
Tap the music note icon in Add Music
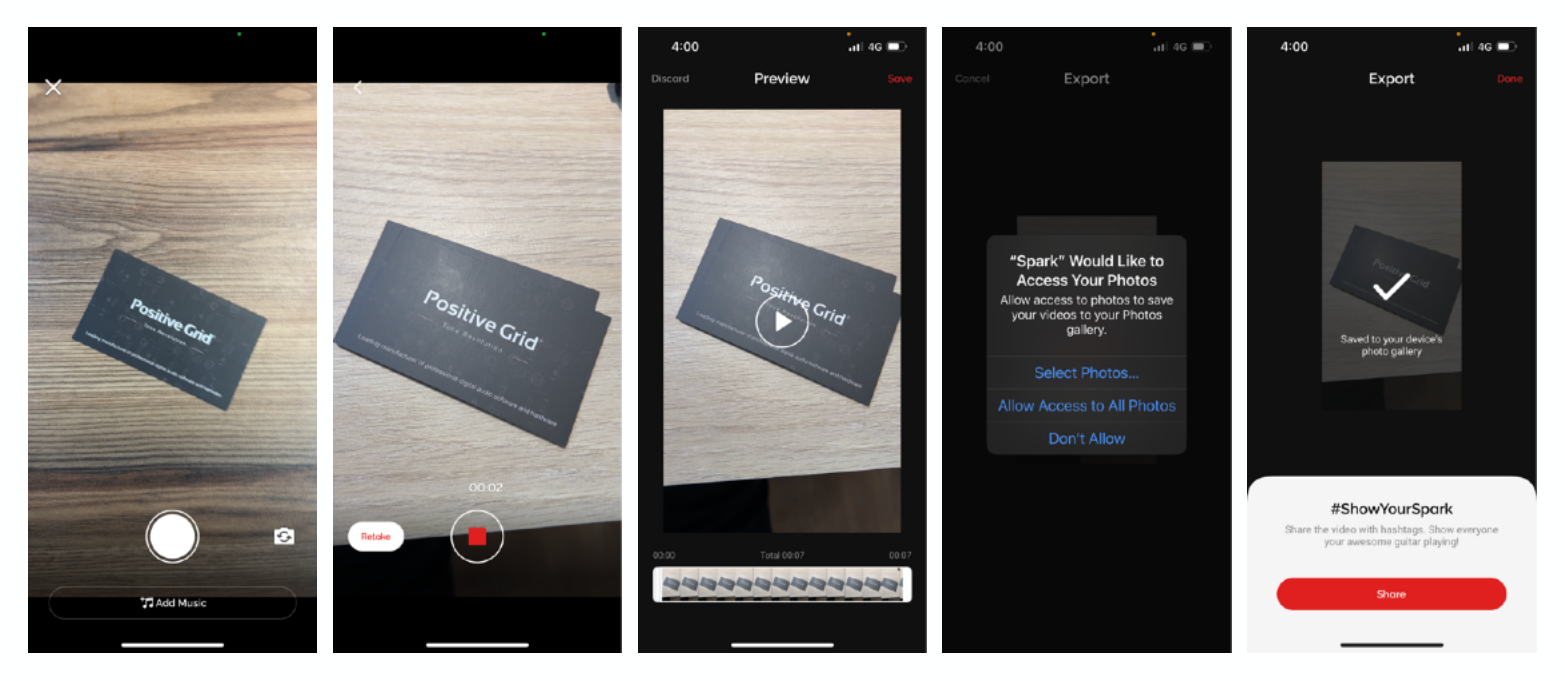(146, 603)
